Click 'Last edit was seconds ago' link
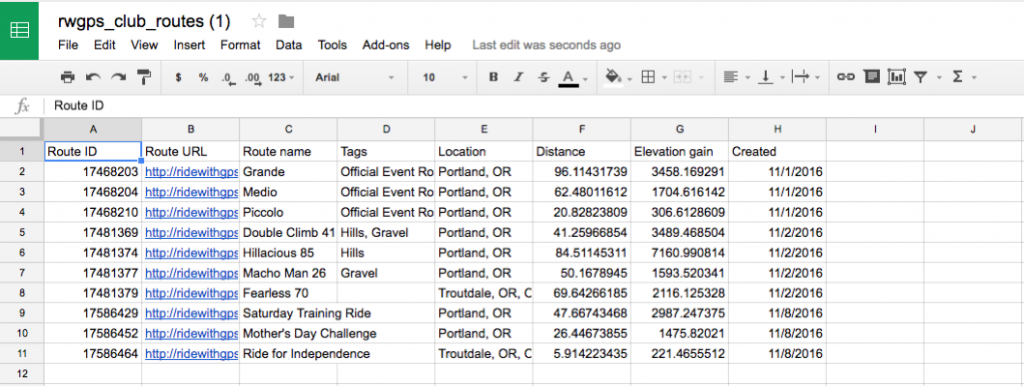 547,45
